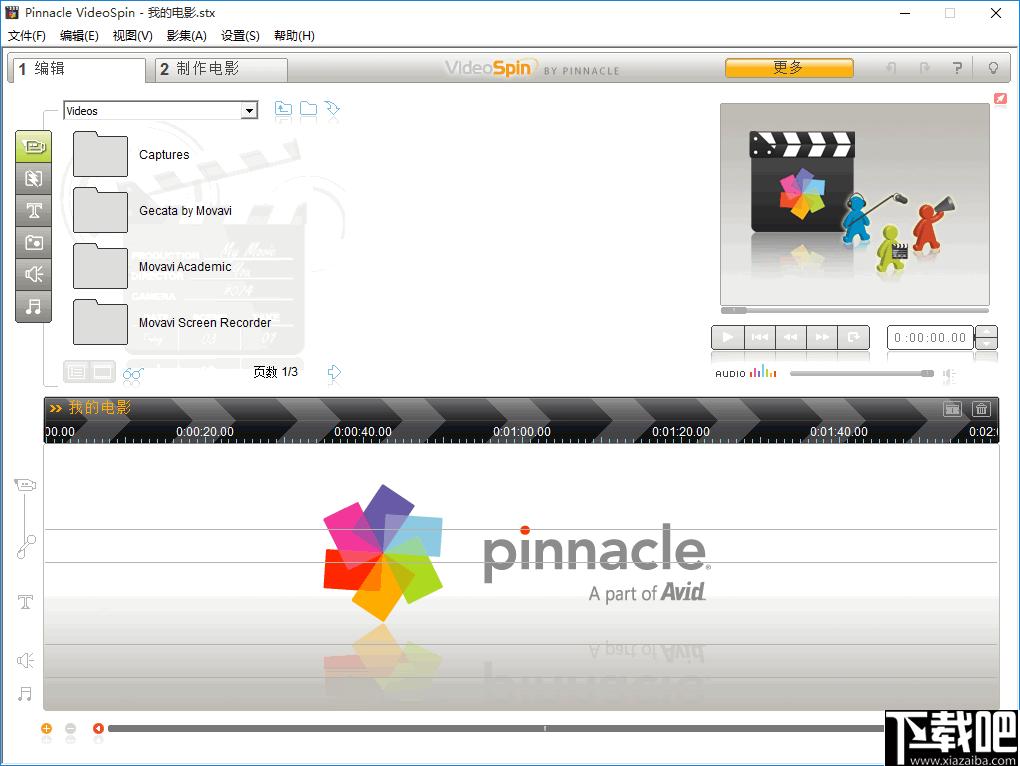Click the browse folder icon
1020x766 pixels.
(308, 109)
